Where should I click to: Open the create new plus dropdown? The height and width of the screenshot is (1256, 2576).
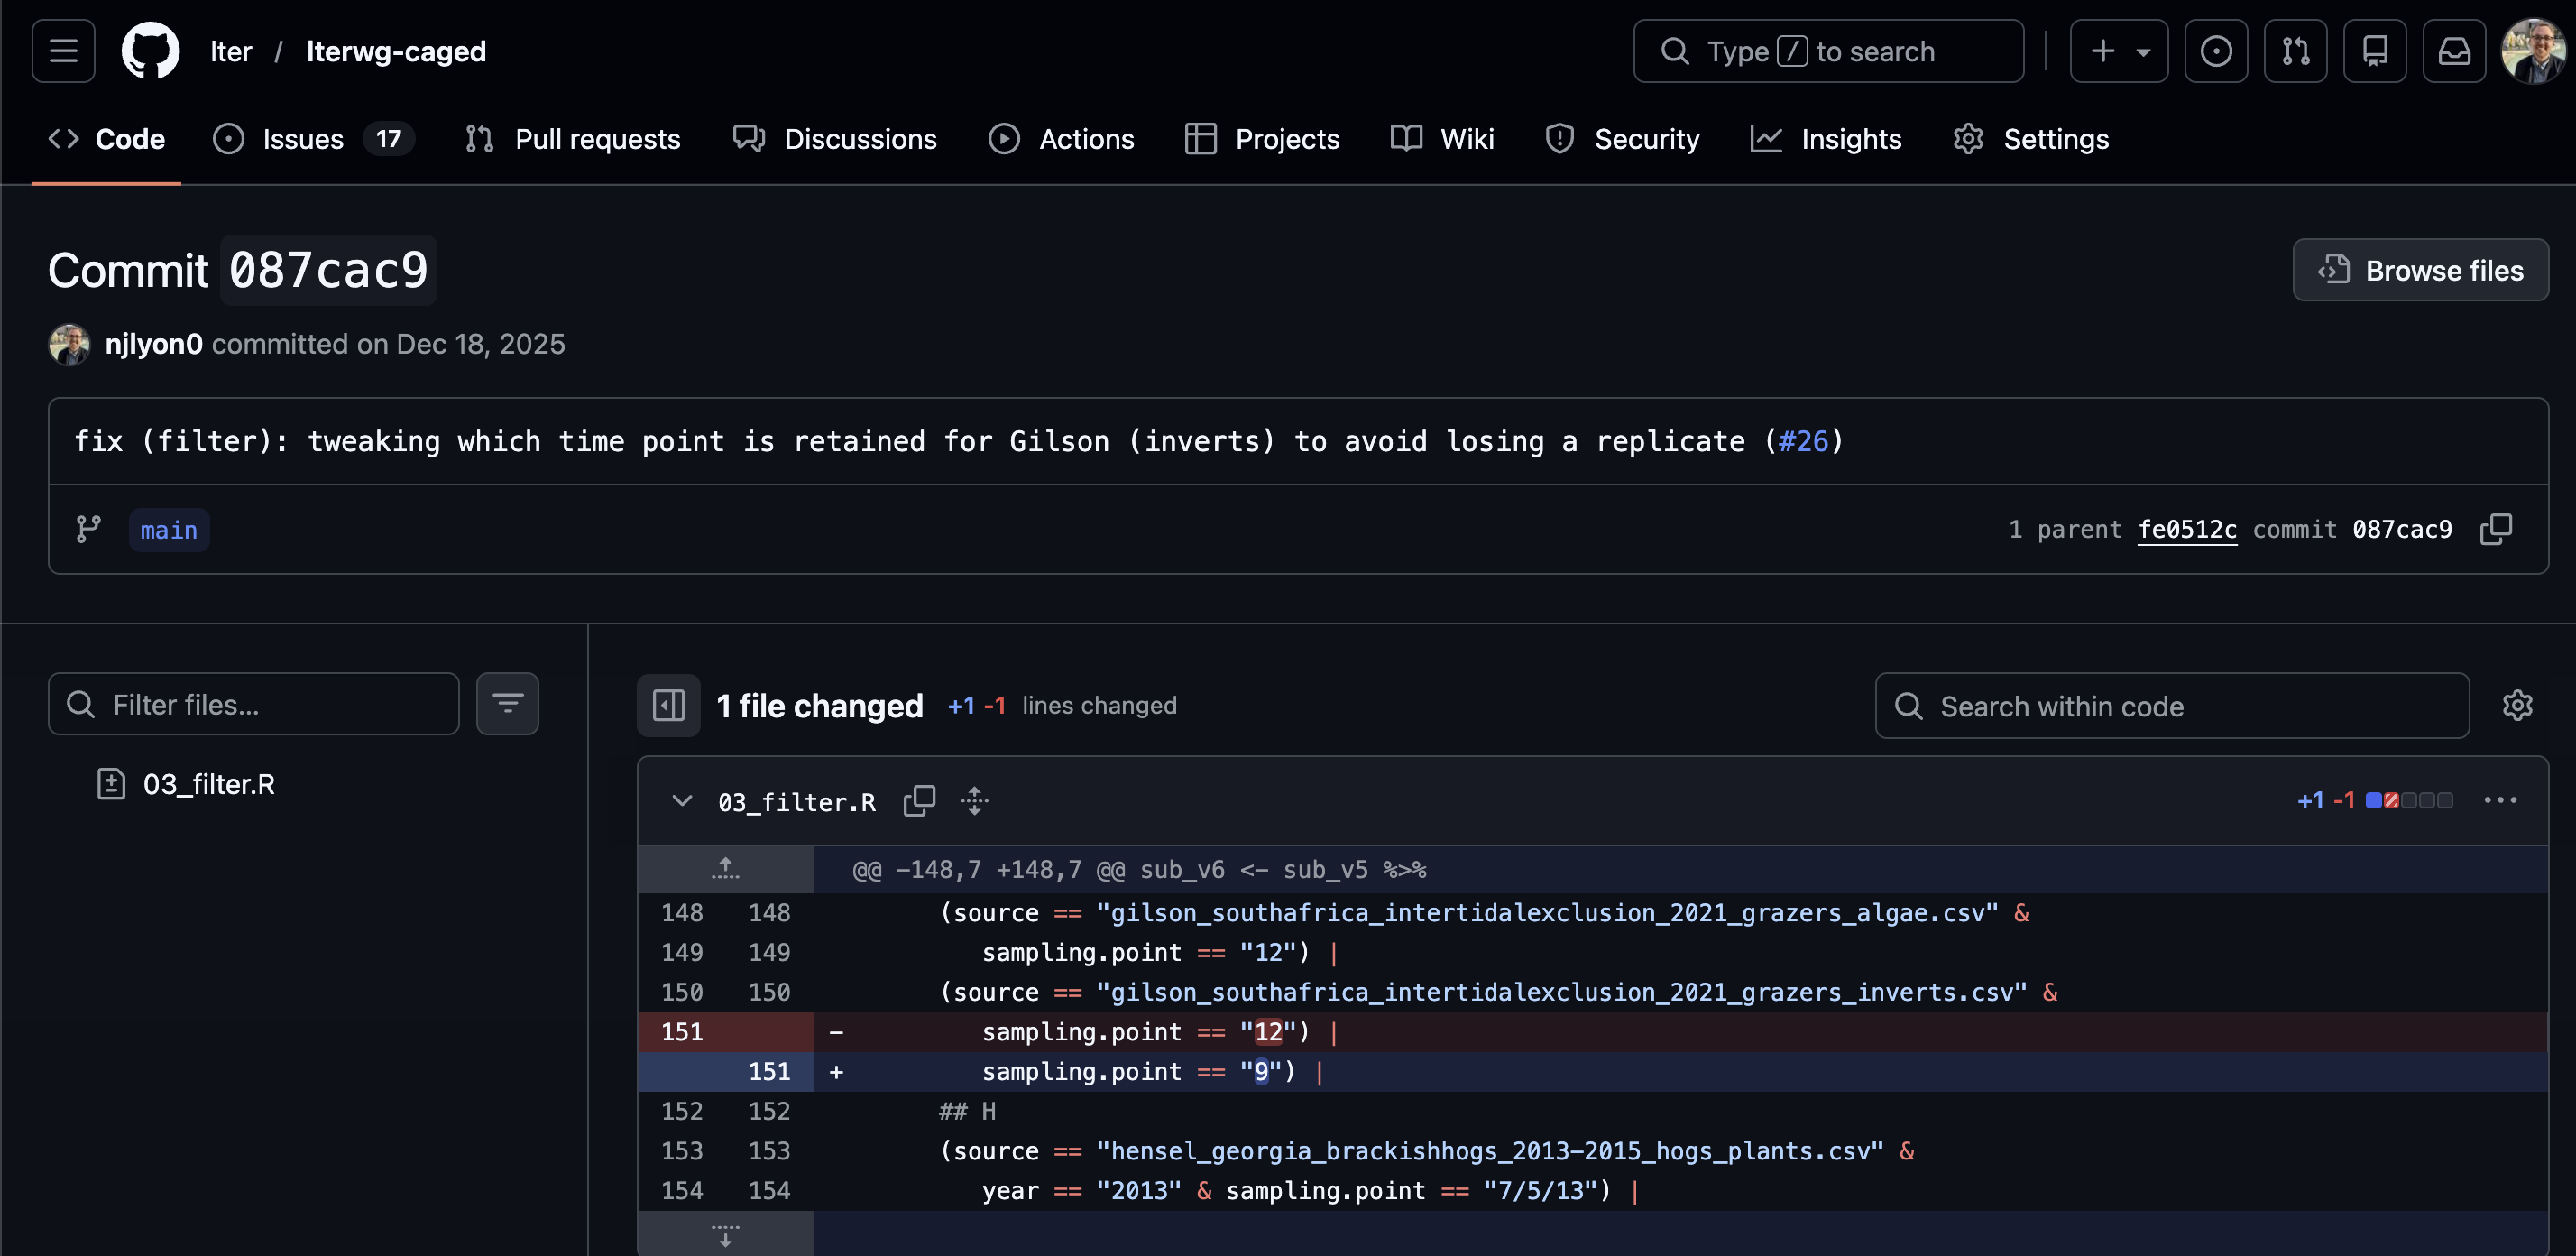(2118, 51)
